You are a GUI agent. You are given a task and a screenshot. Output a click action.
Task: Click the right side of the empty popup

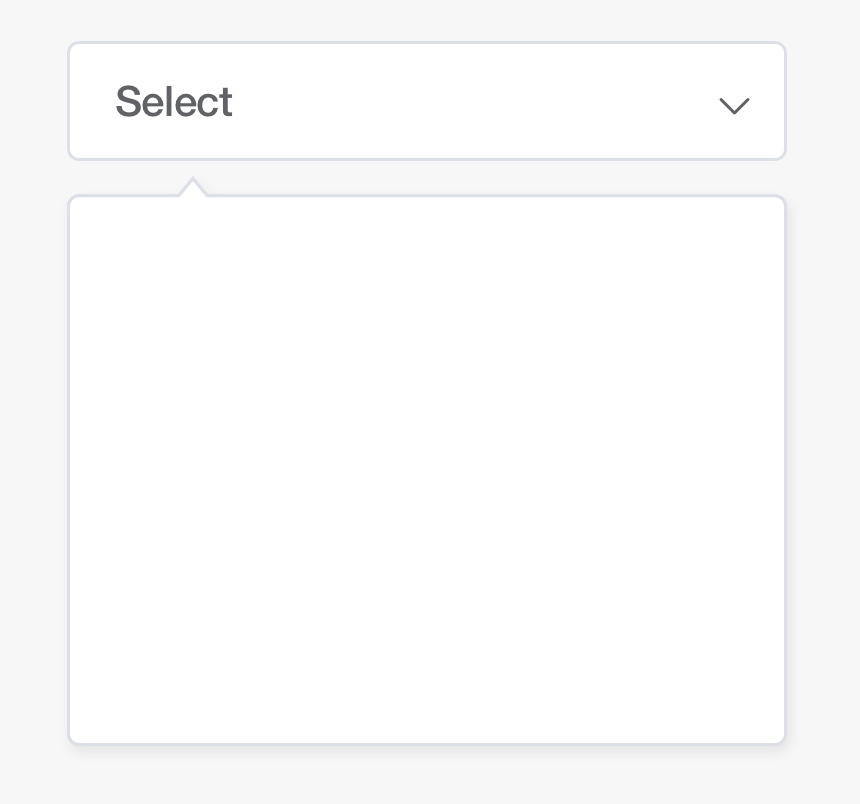[x=713, y=469]
